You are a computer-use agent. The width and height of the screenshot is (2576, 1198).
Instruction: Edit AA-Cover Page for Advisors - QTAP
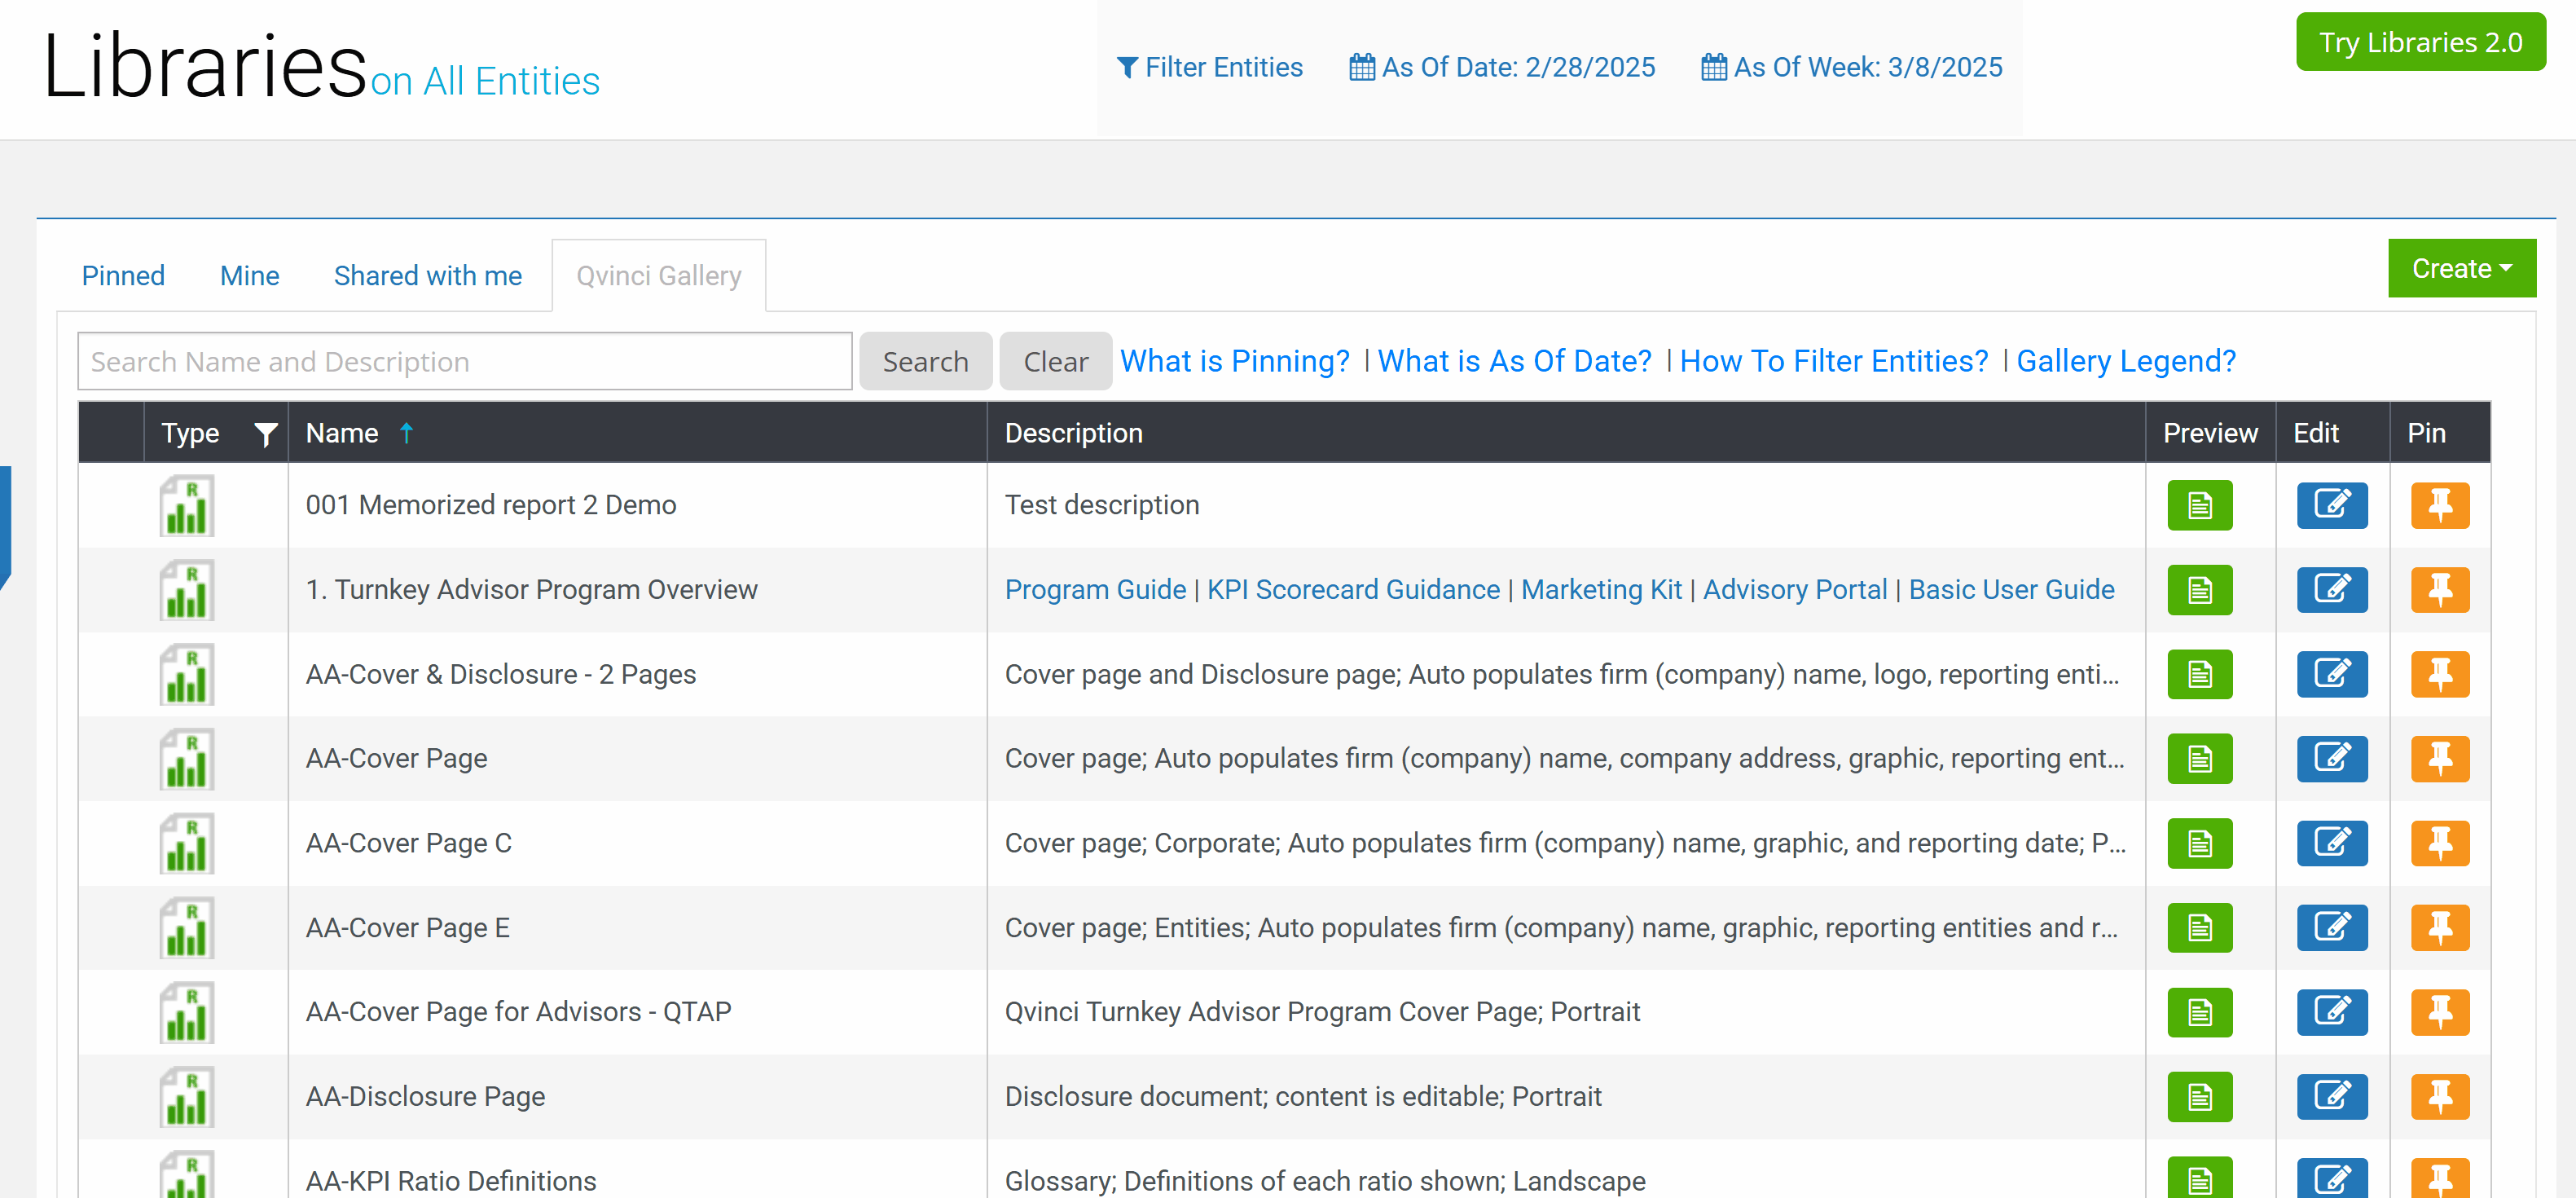[x=2331, y=1012]
